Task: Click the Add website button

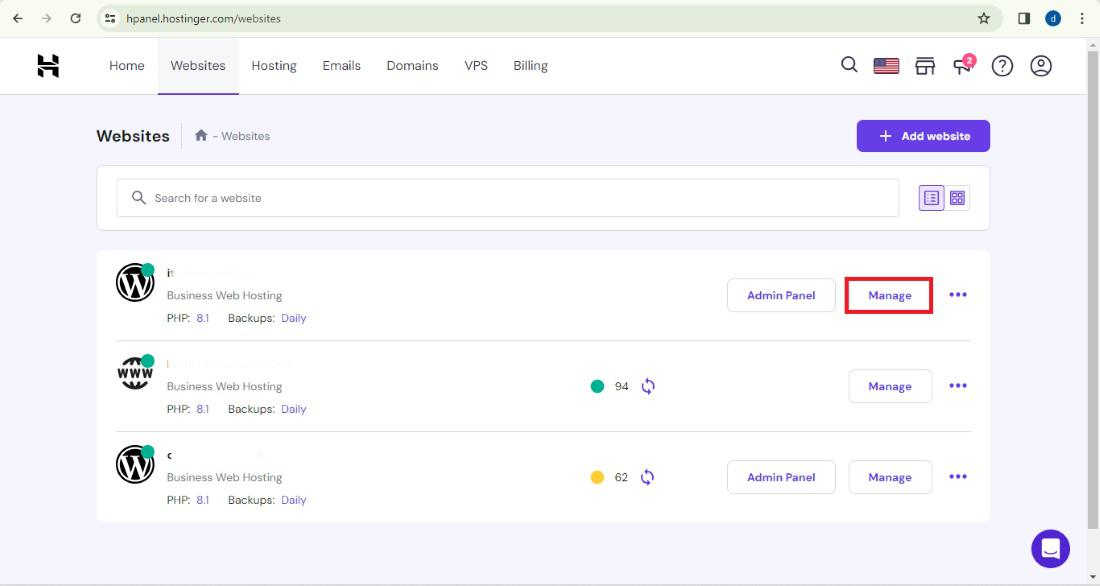Action: click(x=923, y=136)
